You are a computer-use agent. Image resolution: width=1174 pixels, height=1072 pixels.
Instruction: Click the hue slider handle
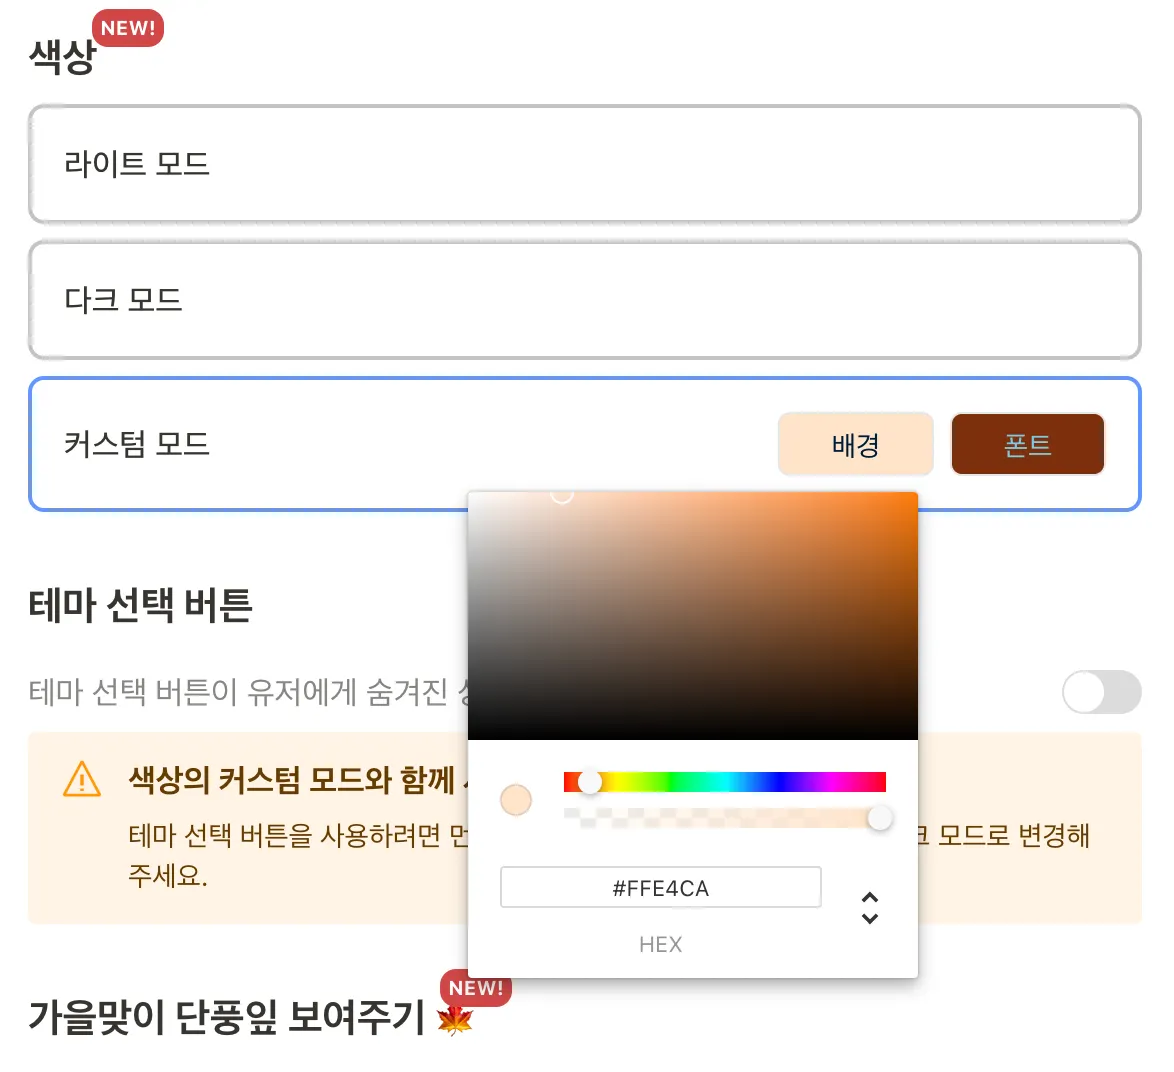[590, 782]
